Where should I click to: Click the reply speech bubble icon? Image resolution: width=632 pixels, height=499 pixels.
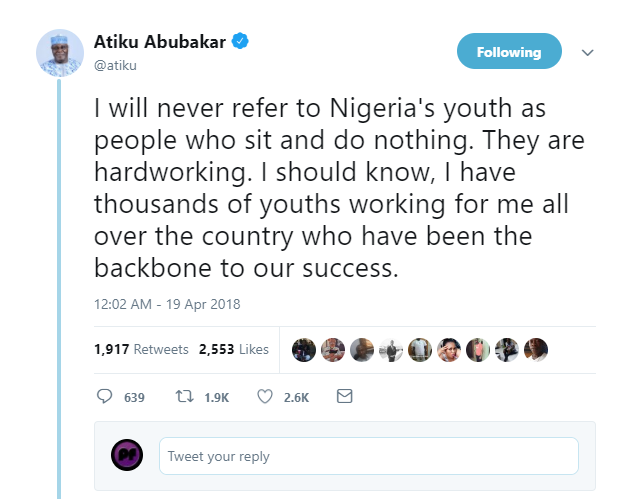pyautogui.click(x=104, y=397)
